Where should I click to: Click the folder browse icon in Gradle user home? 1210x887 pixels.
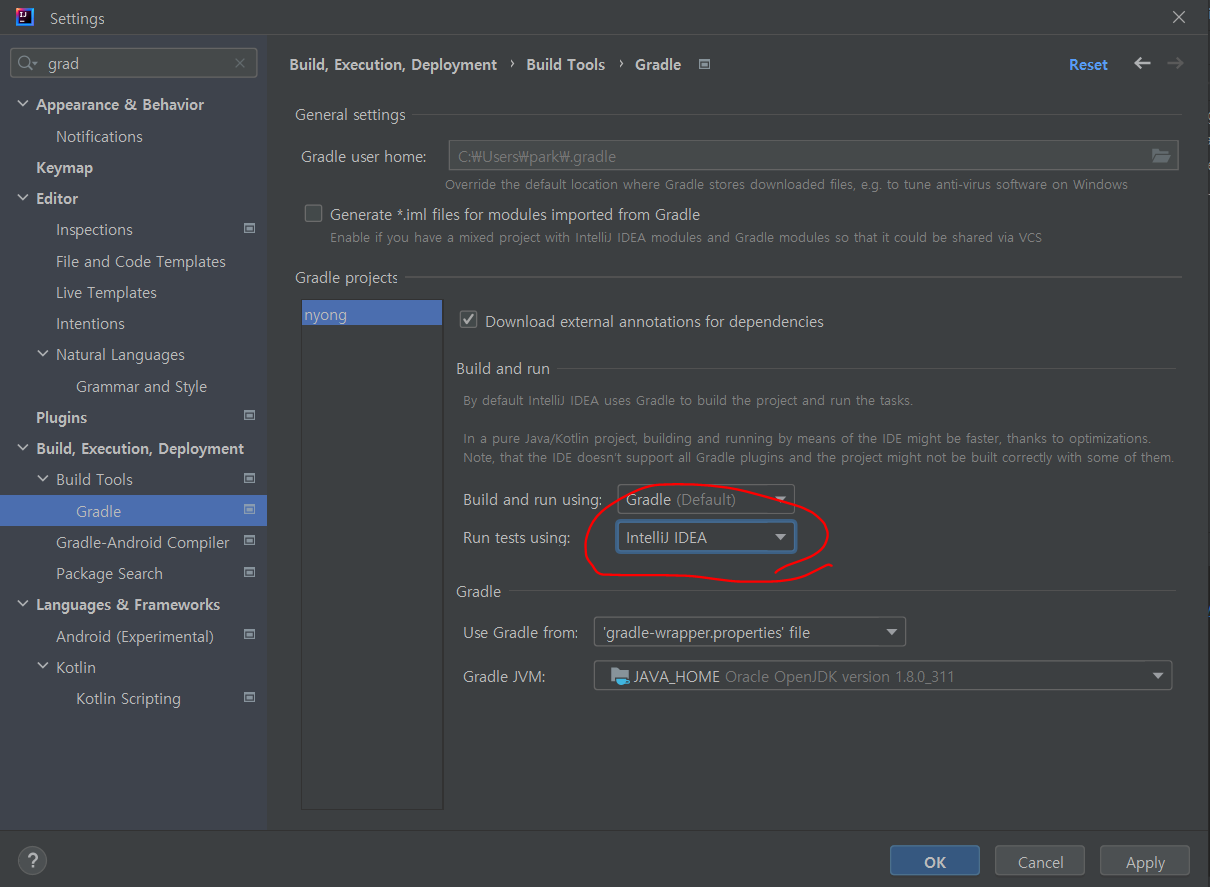(1160, 156)
